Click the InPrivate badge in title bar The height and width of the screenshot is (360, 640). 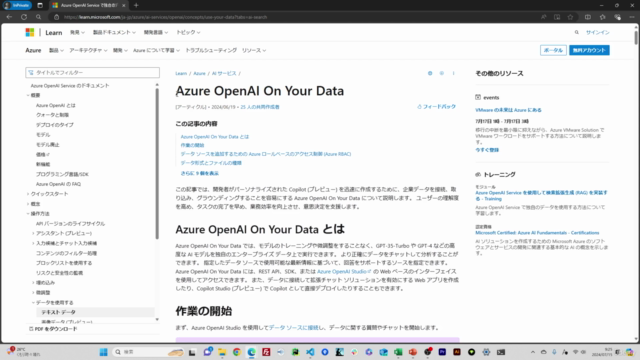(x=18, y=5)
